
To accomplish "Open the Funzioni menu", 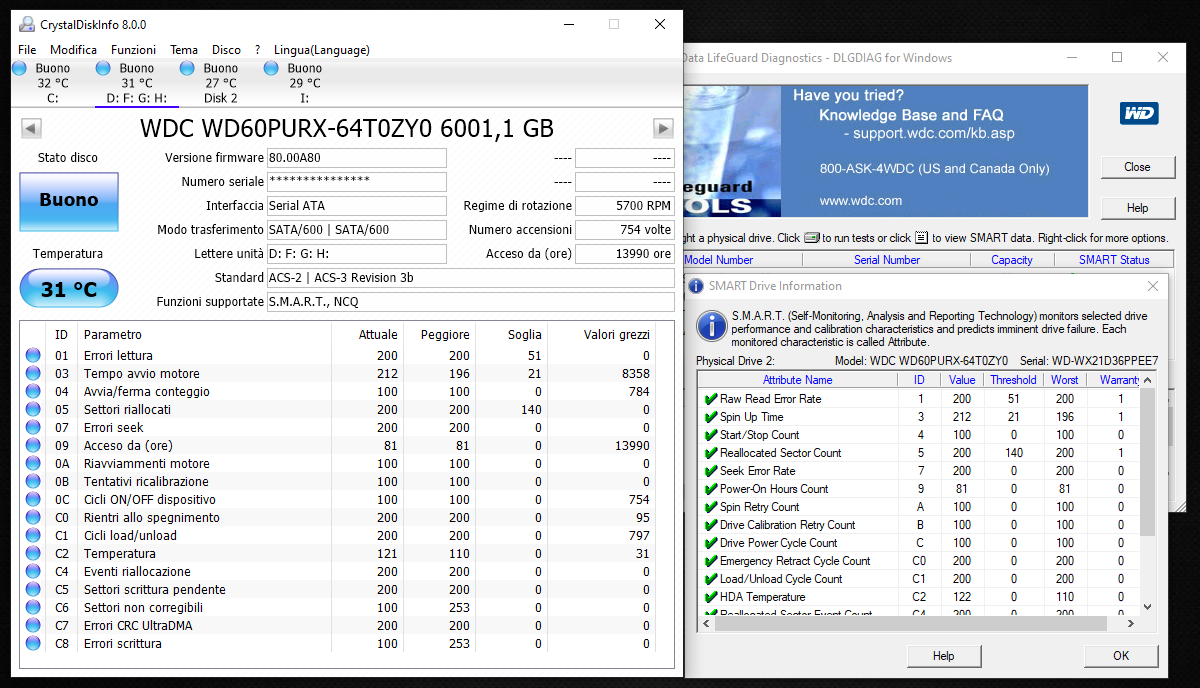I will pyautogui.click(x=134, y=49).
